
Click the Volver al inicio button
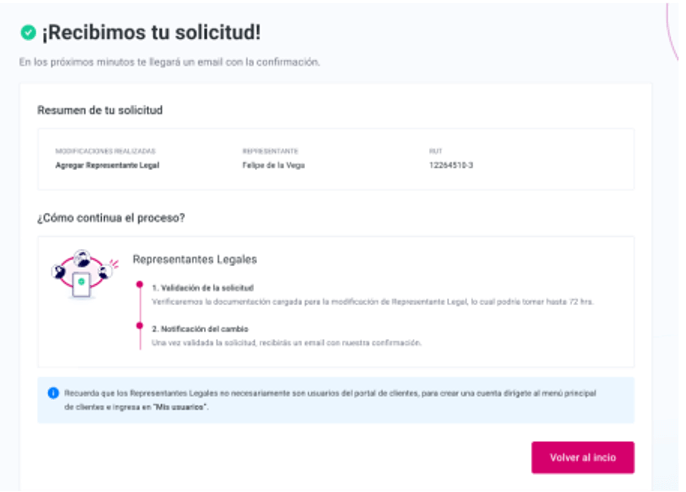coord(583,457)
